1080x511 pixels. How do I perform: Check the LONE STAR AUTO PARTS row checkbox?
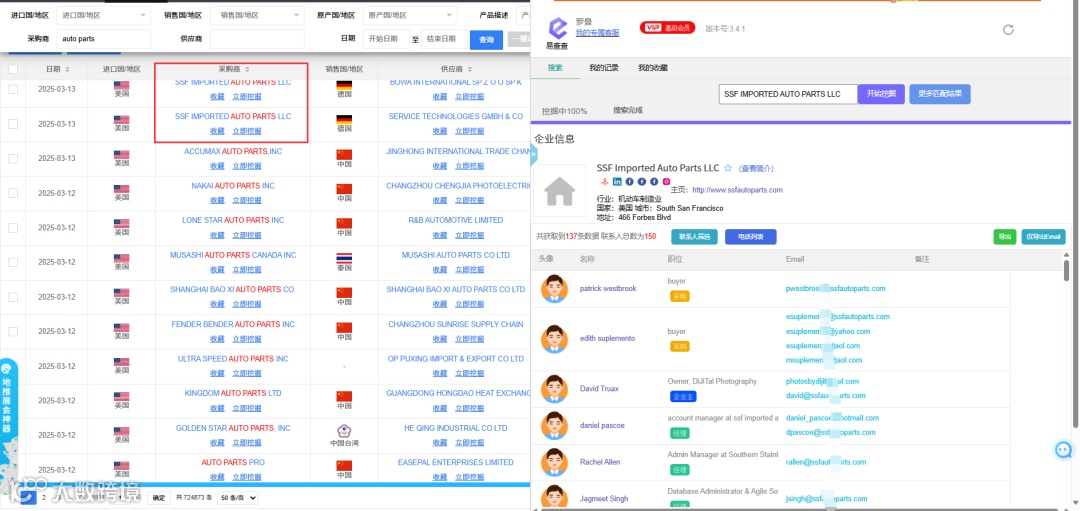tap(13, 227)
